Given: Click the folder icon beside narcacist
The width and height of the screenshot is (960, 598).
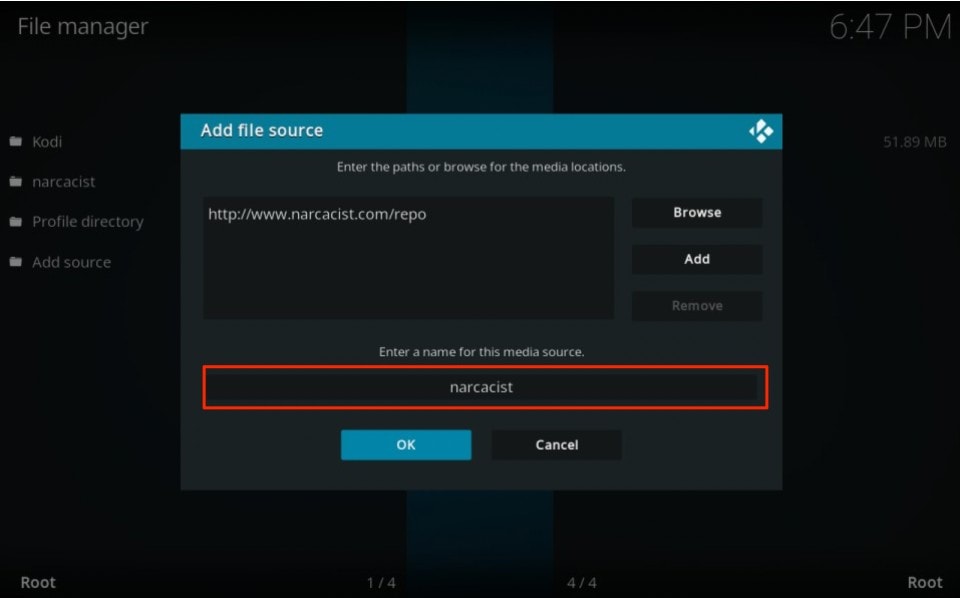Looking at the screenshot, I should pos(16,181).
